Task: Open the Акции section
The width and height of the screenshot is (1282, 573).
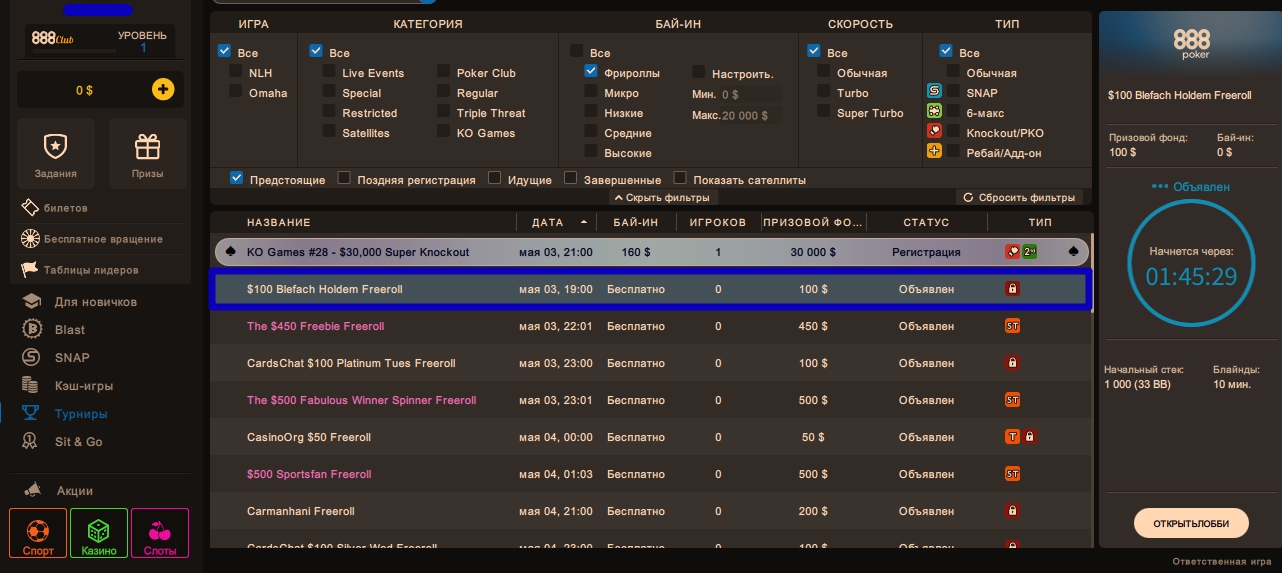Action: [x=75, y=491]
